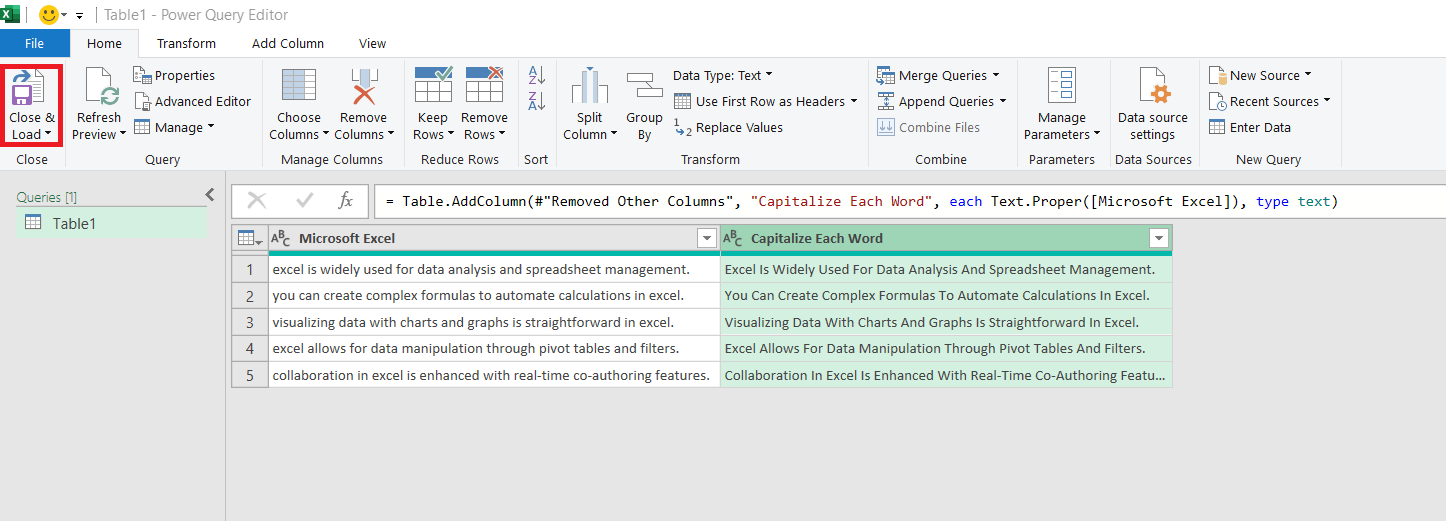Select row number 1

(x=250, y=269)
